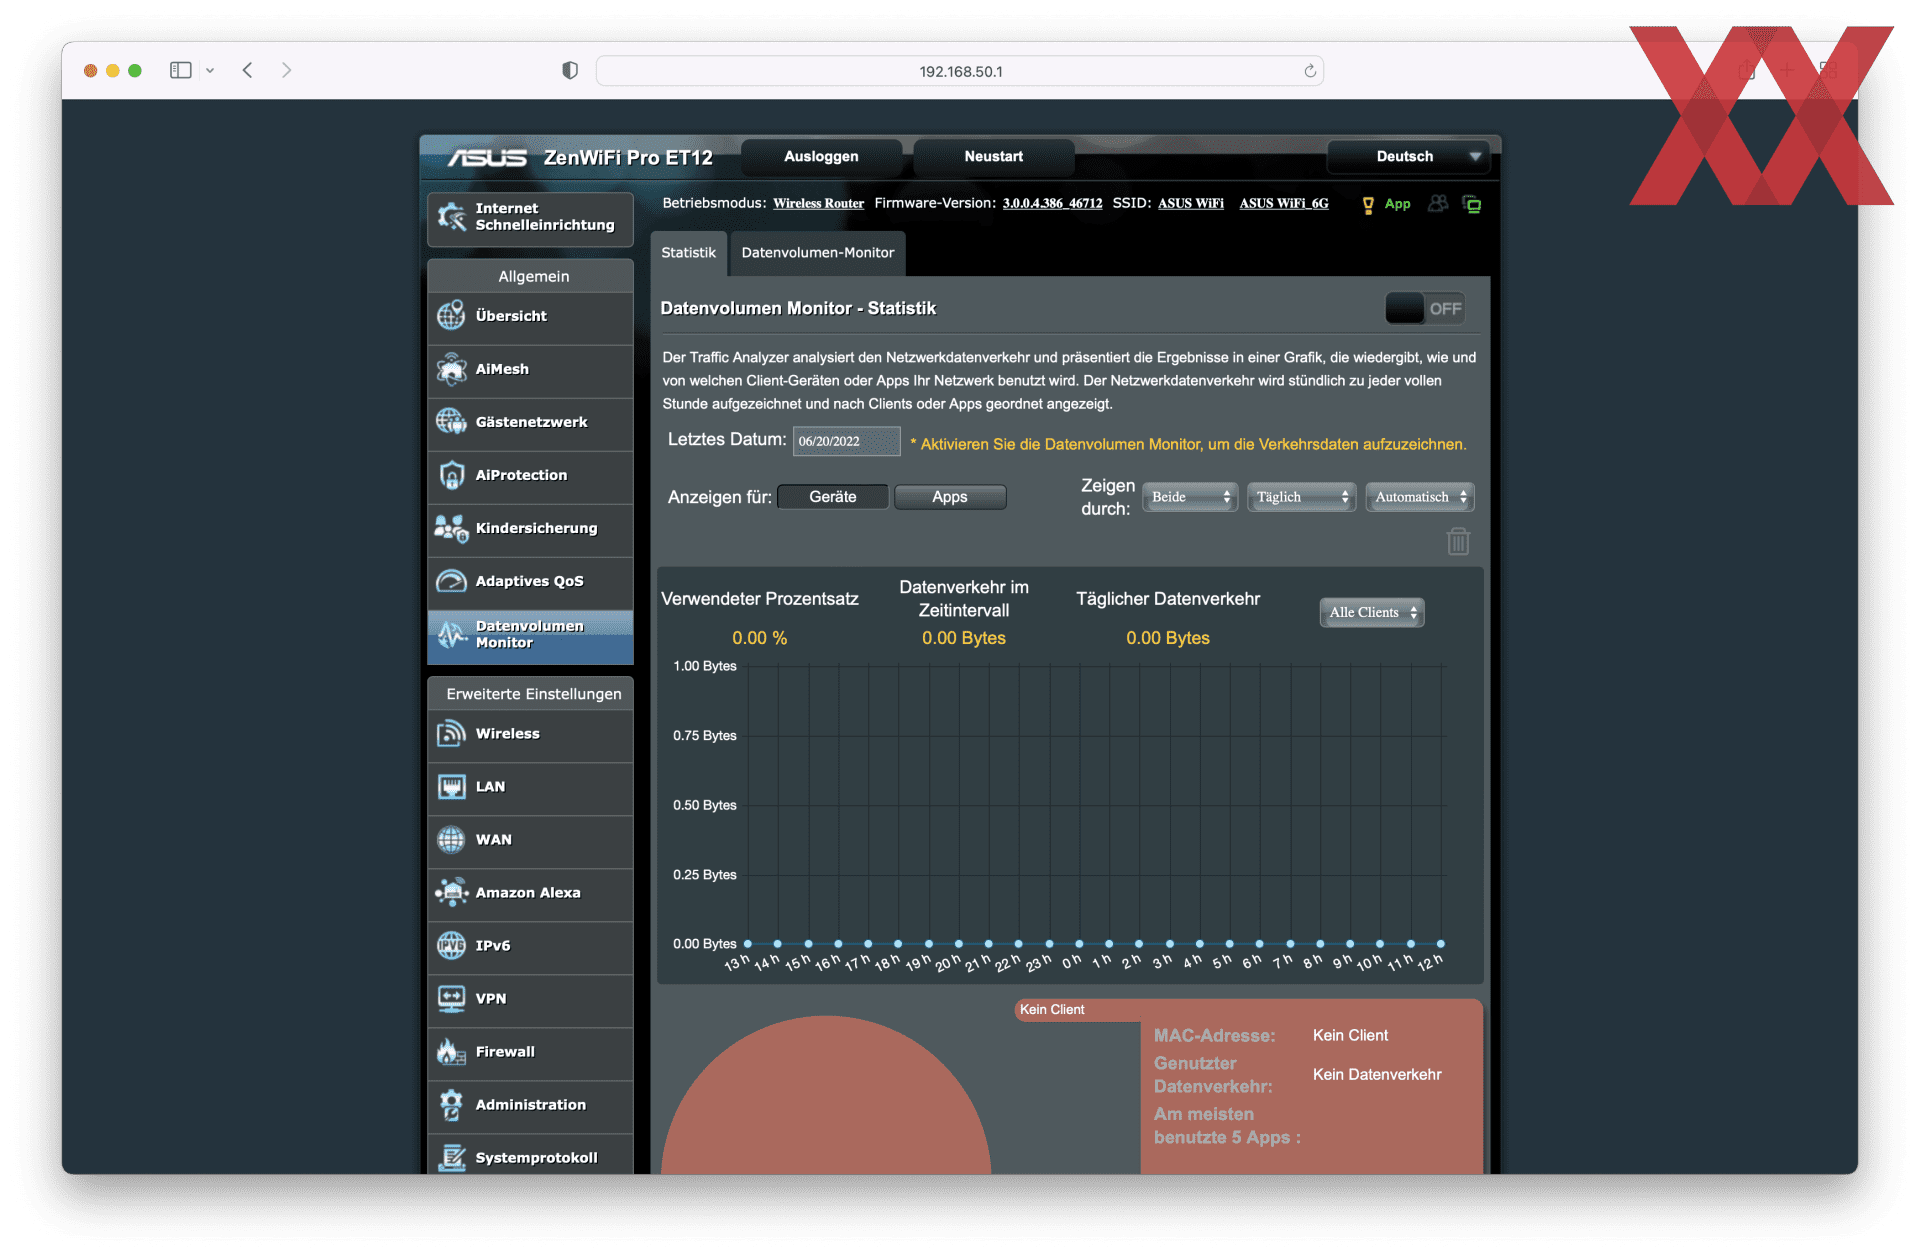Click the 0.00 % percentage value
1920x1256 pixels.
[x=759, y=638]
